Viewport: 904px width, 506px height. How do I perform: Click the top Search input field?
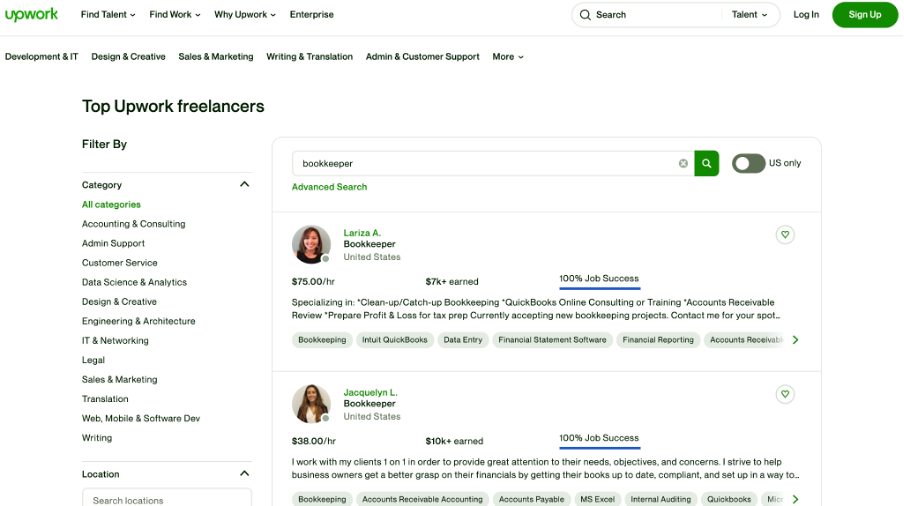[656, 15]
